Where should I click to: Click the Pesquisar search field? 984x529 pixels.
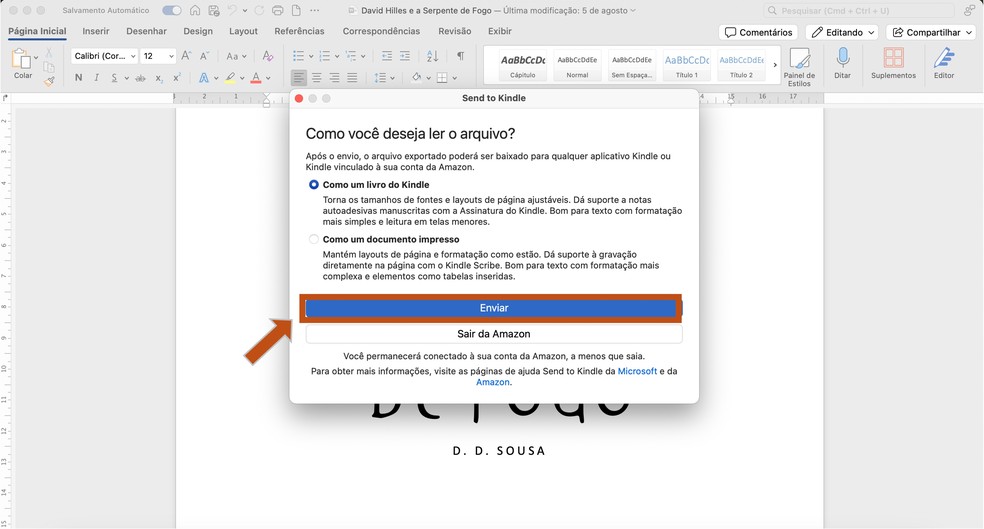point(858,11)
